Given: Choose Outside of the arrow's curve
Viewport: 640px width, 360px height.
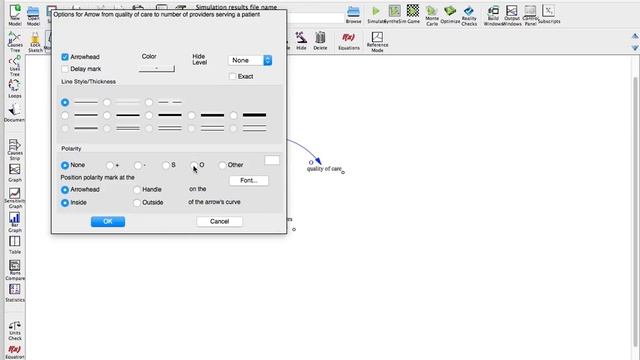Looking at the screenshot, I should click(x=137, y=203).
